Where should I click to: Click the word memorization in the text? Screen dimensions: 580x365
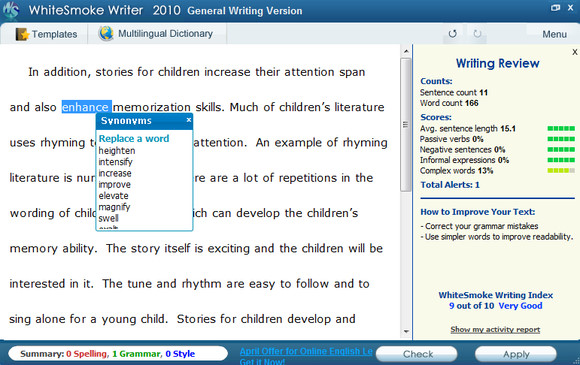151,107
